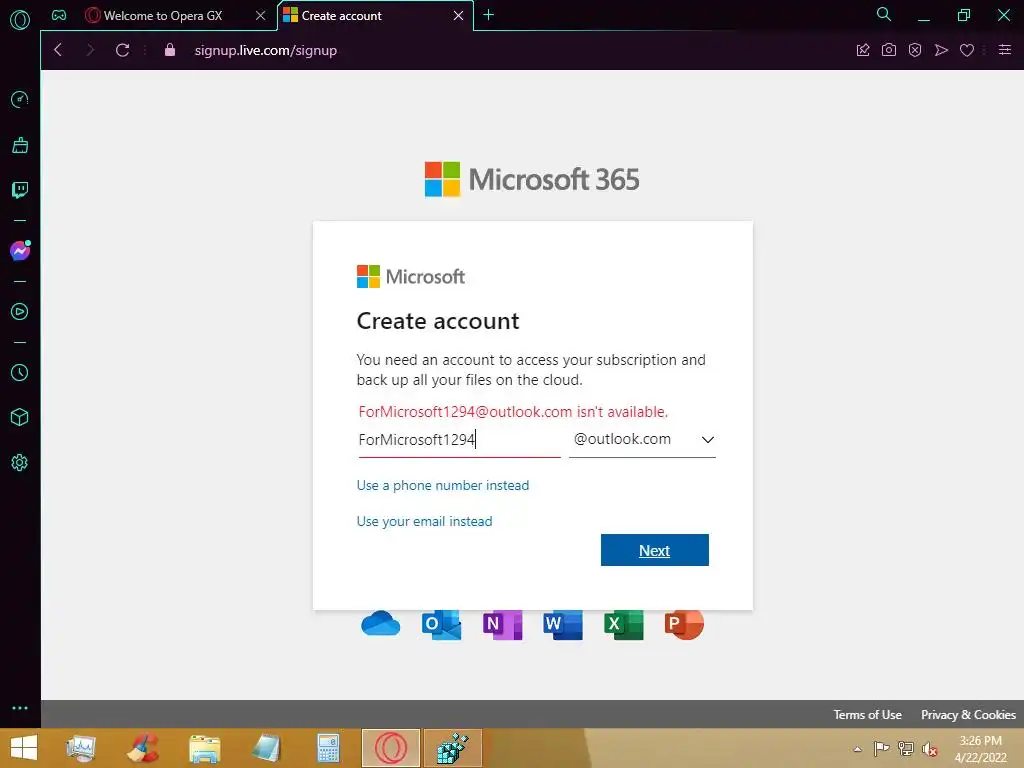
Task: Open GX Corner gamepad icon
Action: click(59, 15)
